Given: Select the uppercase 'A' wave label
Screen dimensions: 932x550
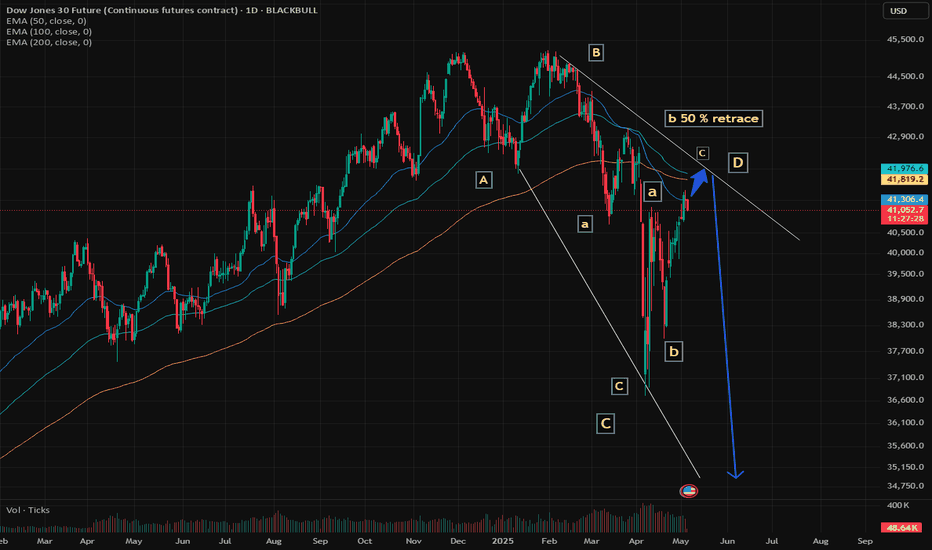Looking at the screenshot, I should click(x=483, y=180).
